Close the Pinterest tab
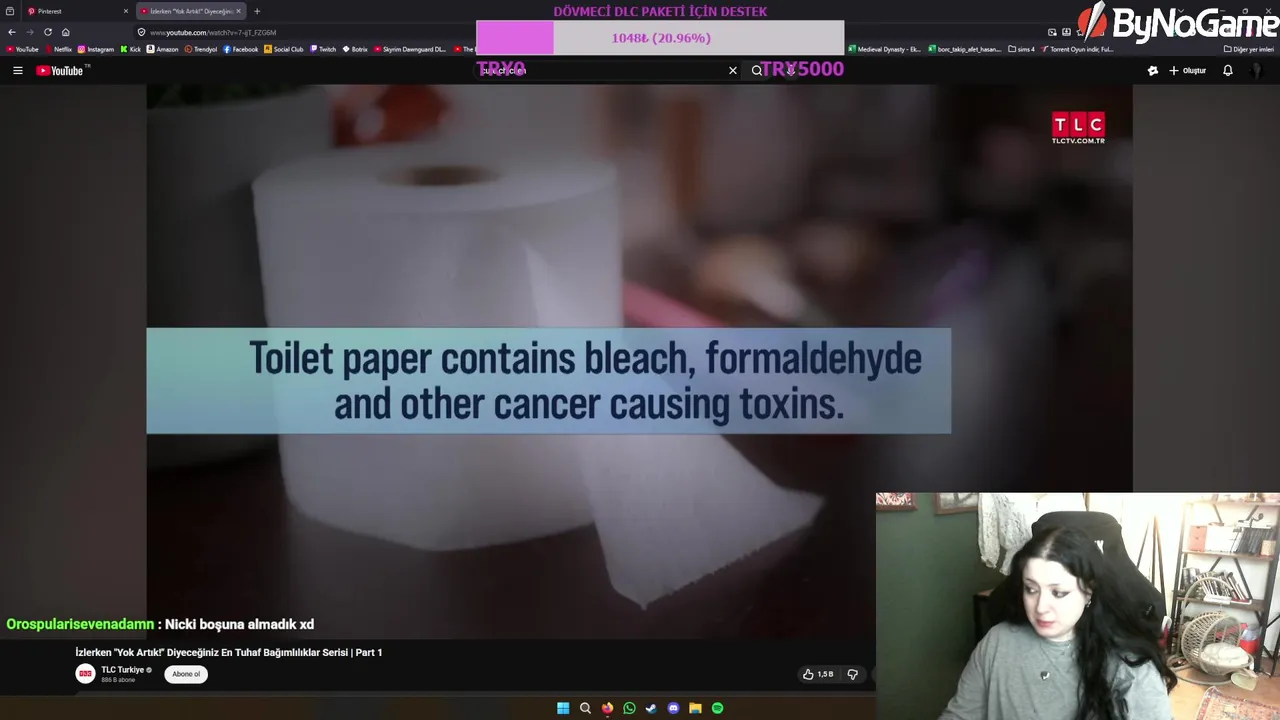The image size is (1280, 720). click(x=126, y=11)
